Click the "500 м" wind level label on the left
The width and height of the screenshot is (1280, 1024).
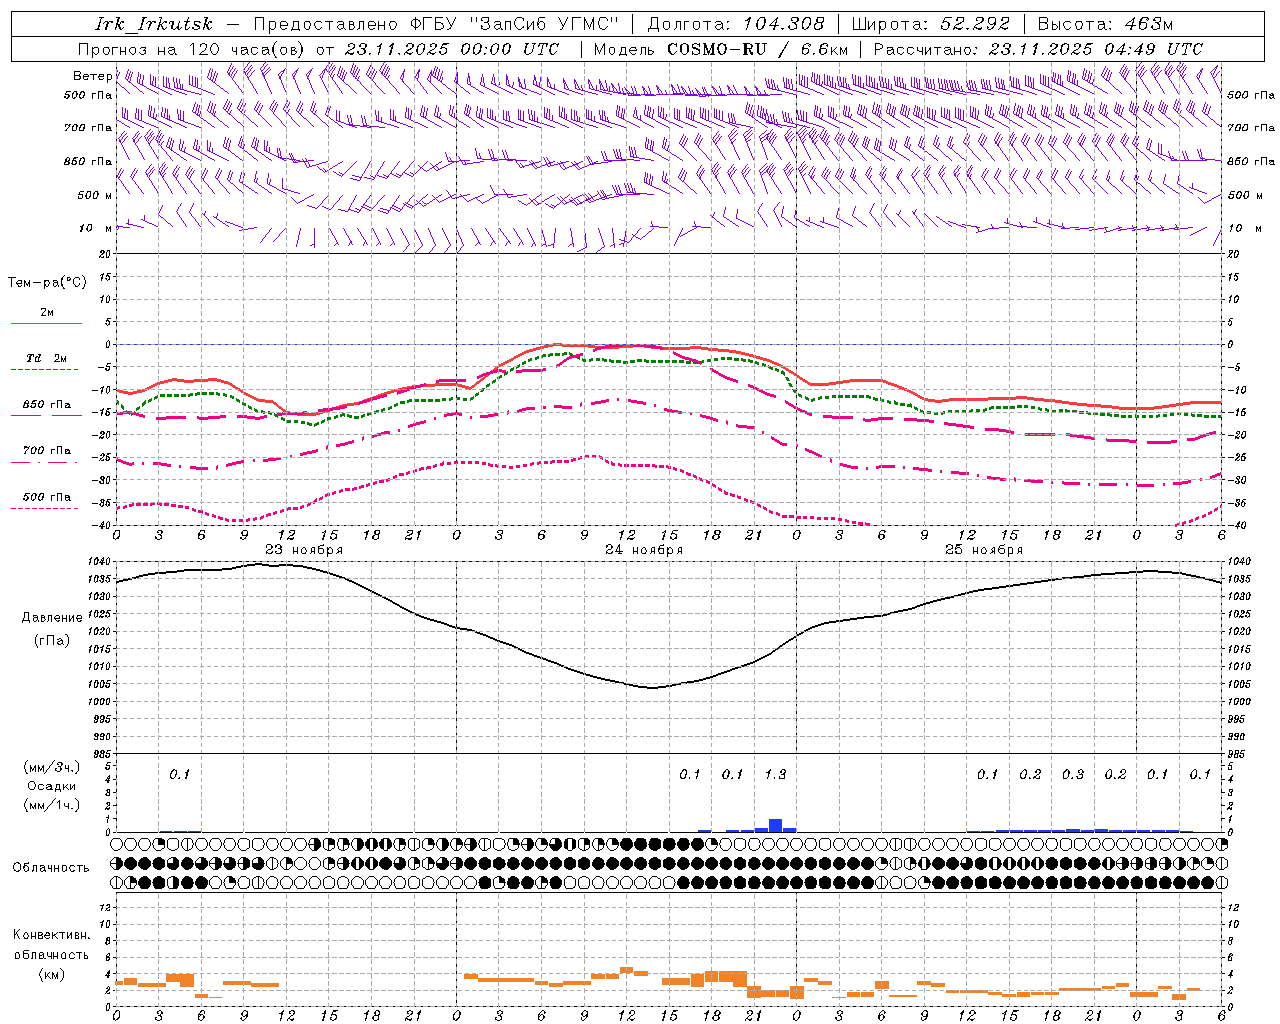[95, 195]
